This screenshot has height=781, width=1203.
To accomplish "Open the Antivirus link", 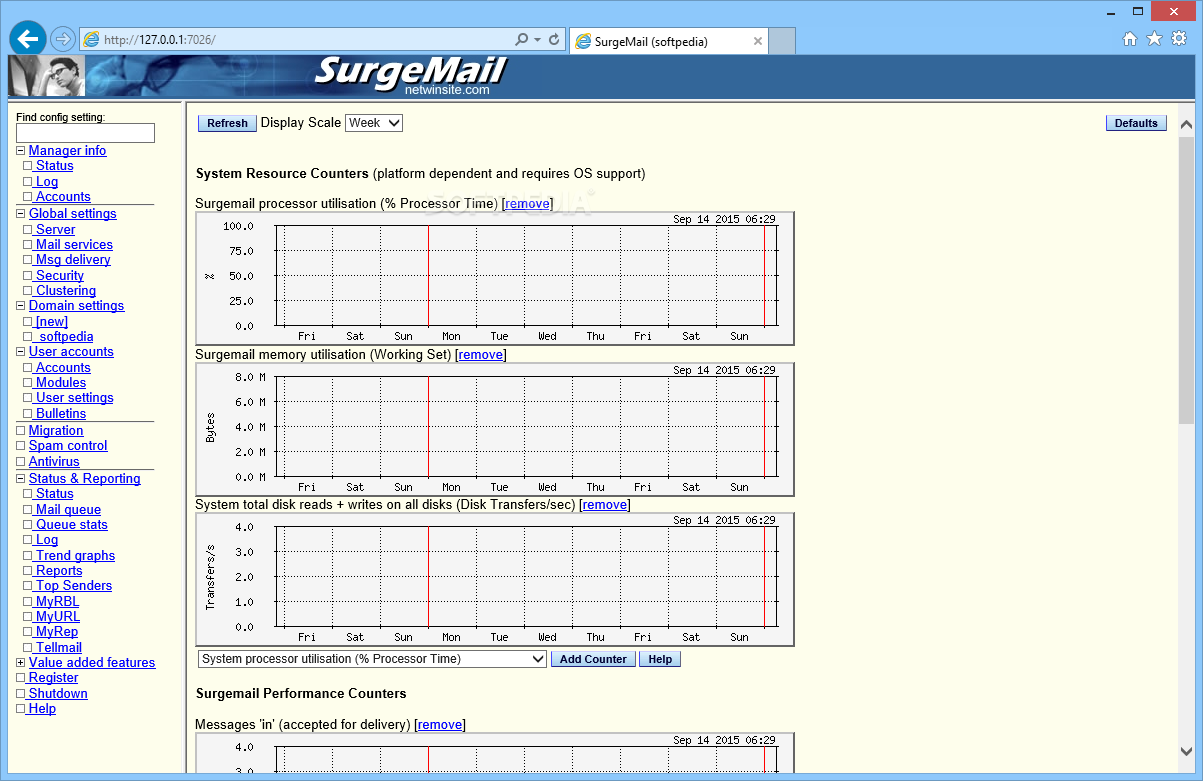I will pos(54,462).
